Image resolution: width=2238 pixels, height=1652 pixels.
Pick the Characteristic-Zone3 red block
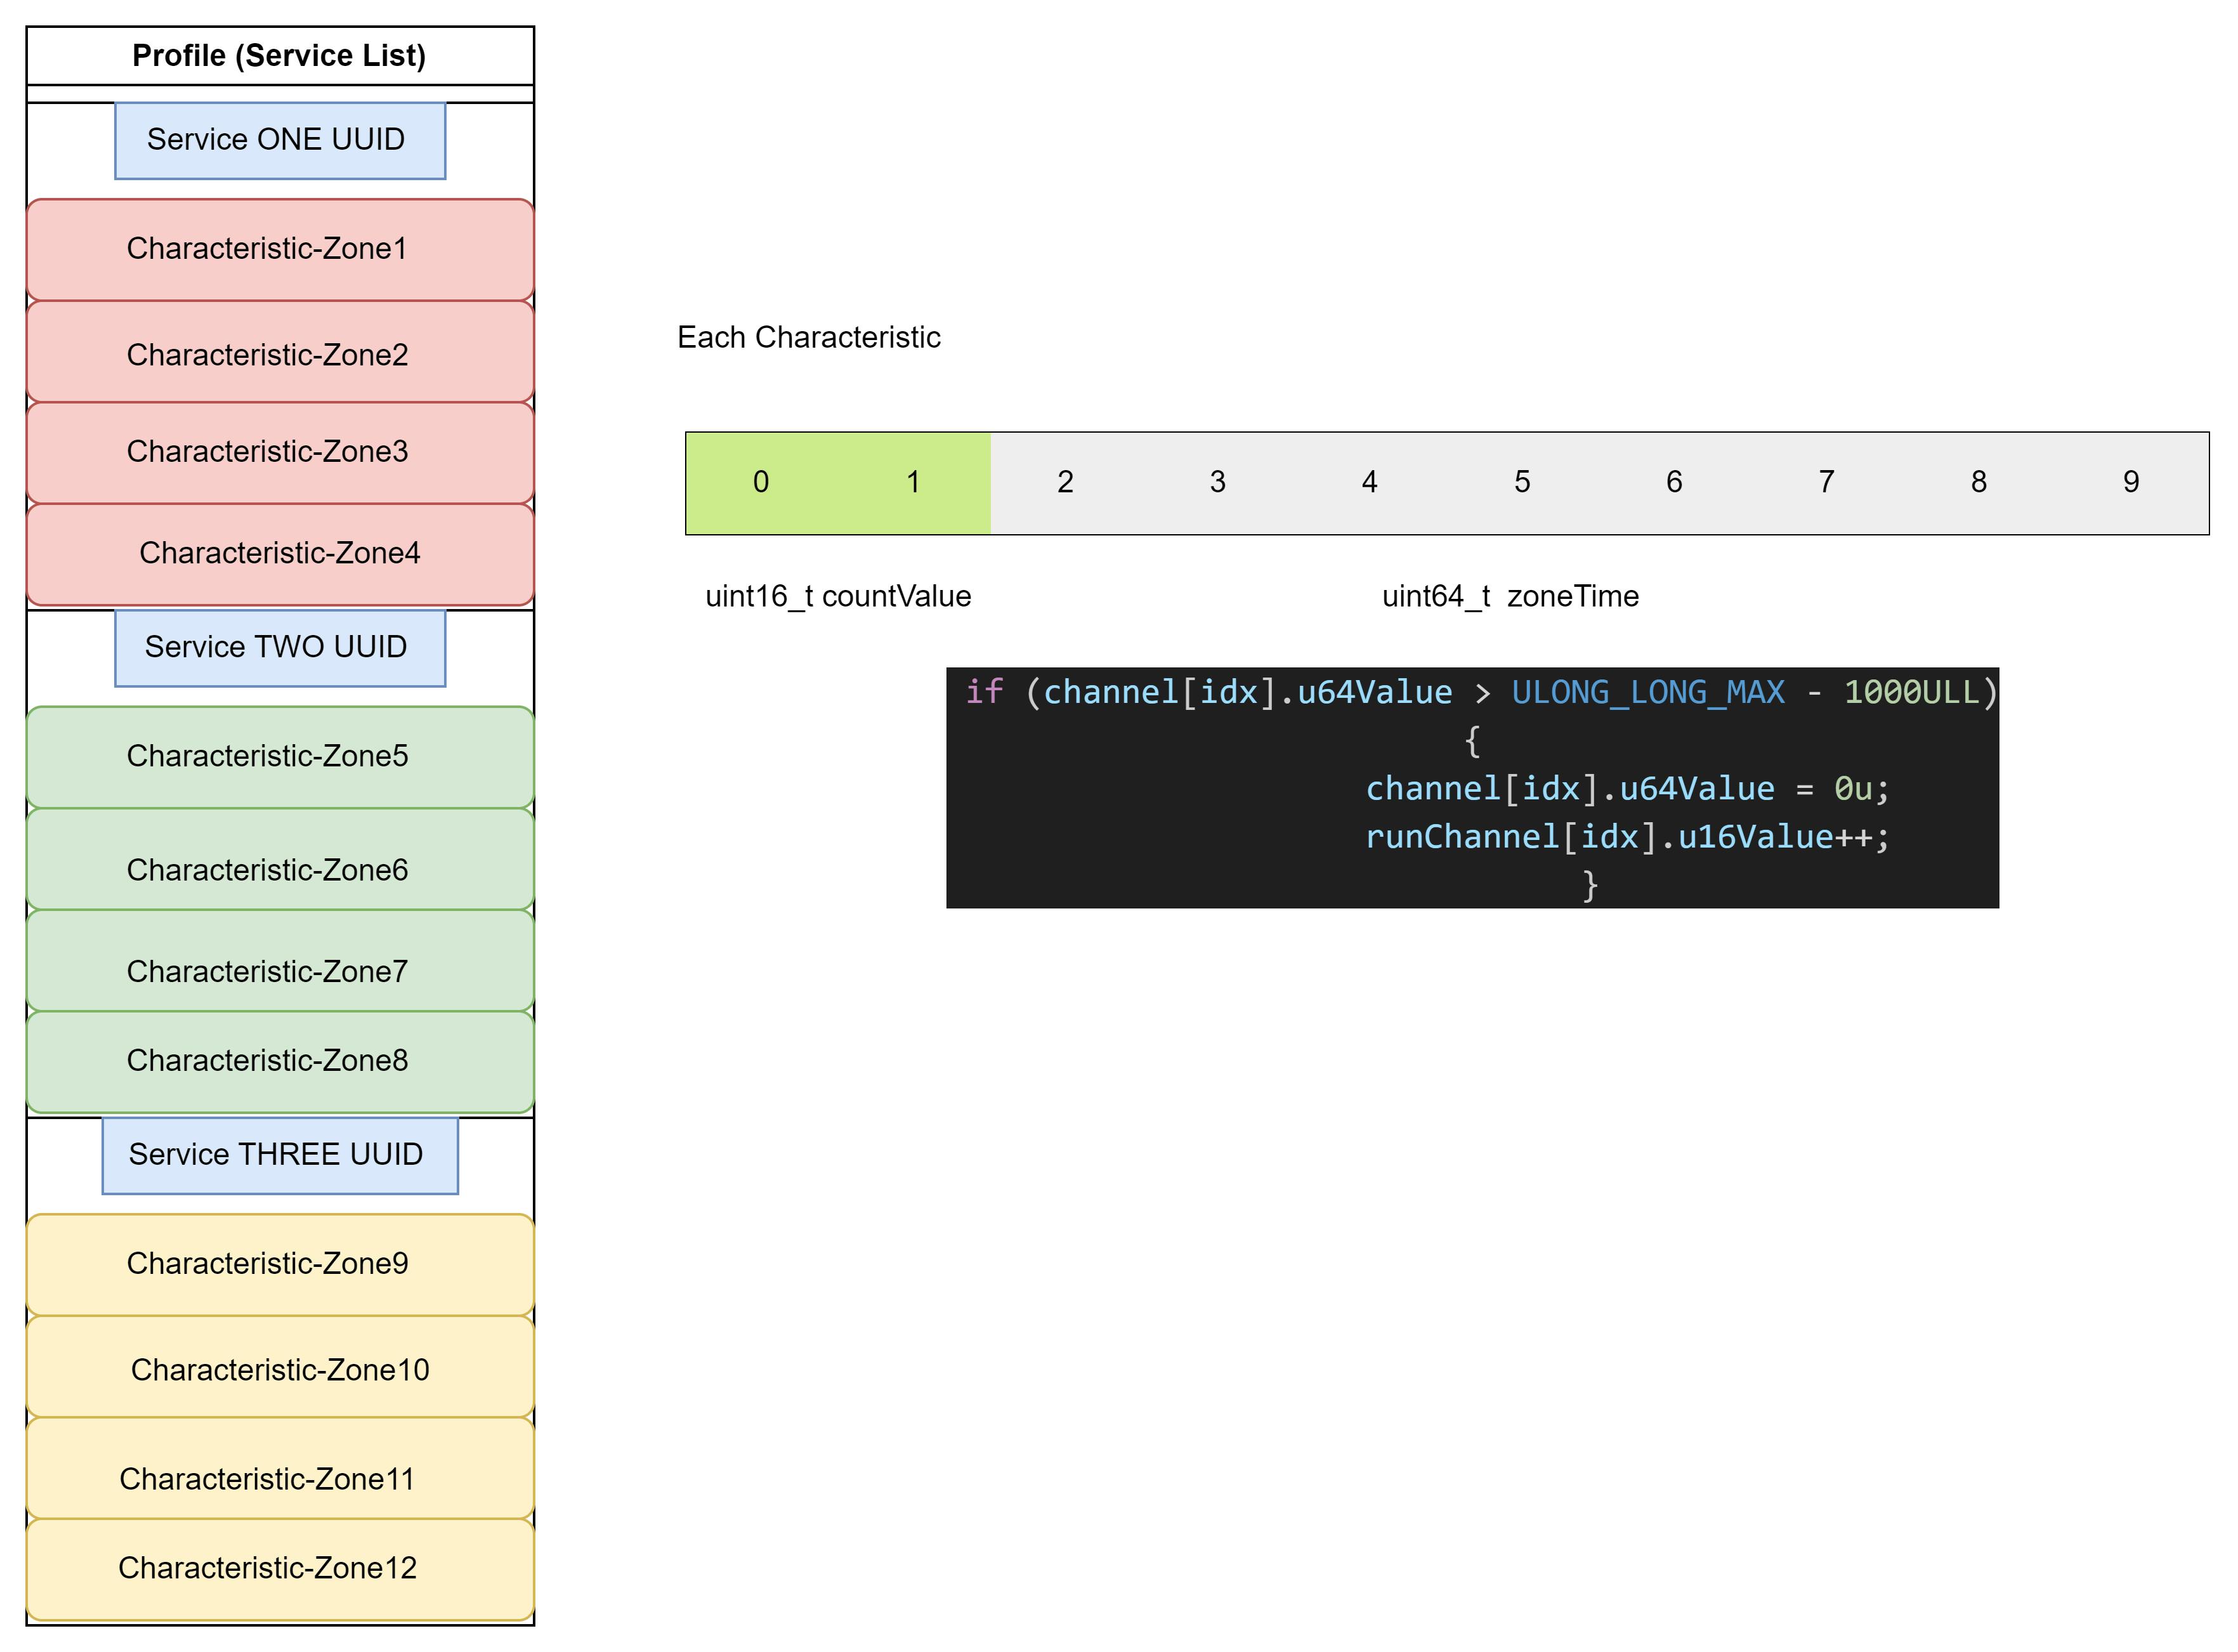(279, 452)
